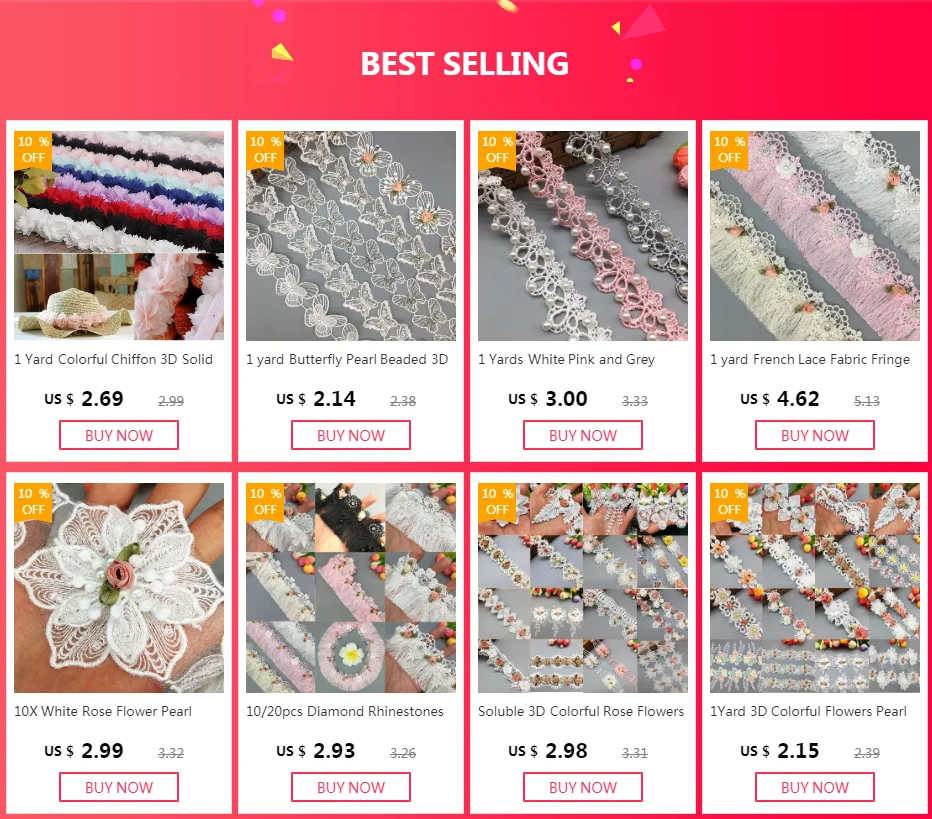Screen dimensions: 932x819
Task: Click the 'Soluble 3D Colorful Rose Flowers' title
Action: pyautogui.click(x=581, y=711)
